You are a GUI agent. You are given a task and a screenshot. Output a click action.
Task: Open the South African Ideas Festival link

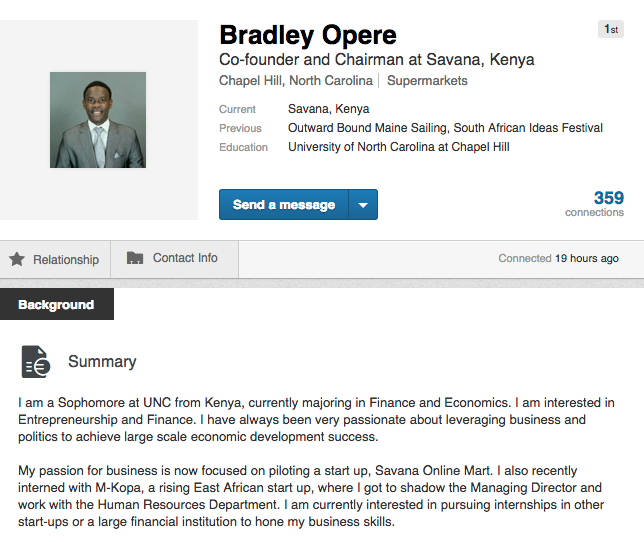528,128
